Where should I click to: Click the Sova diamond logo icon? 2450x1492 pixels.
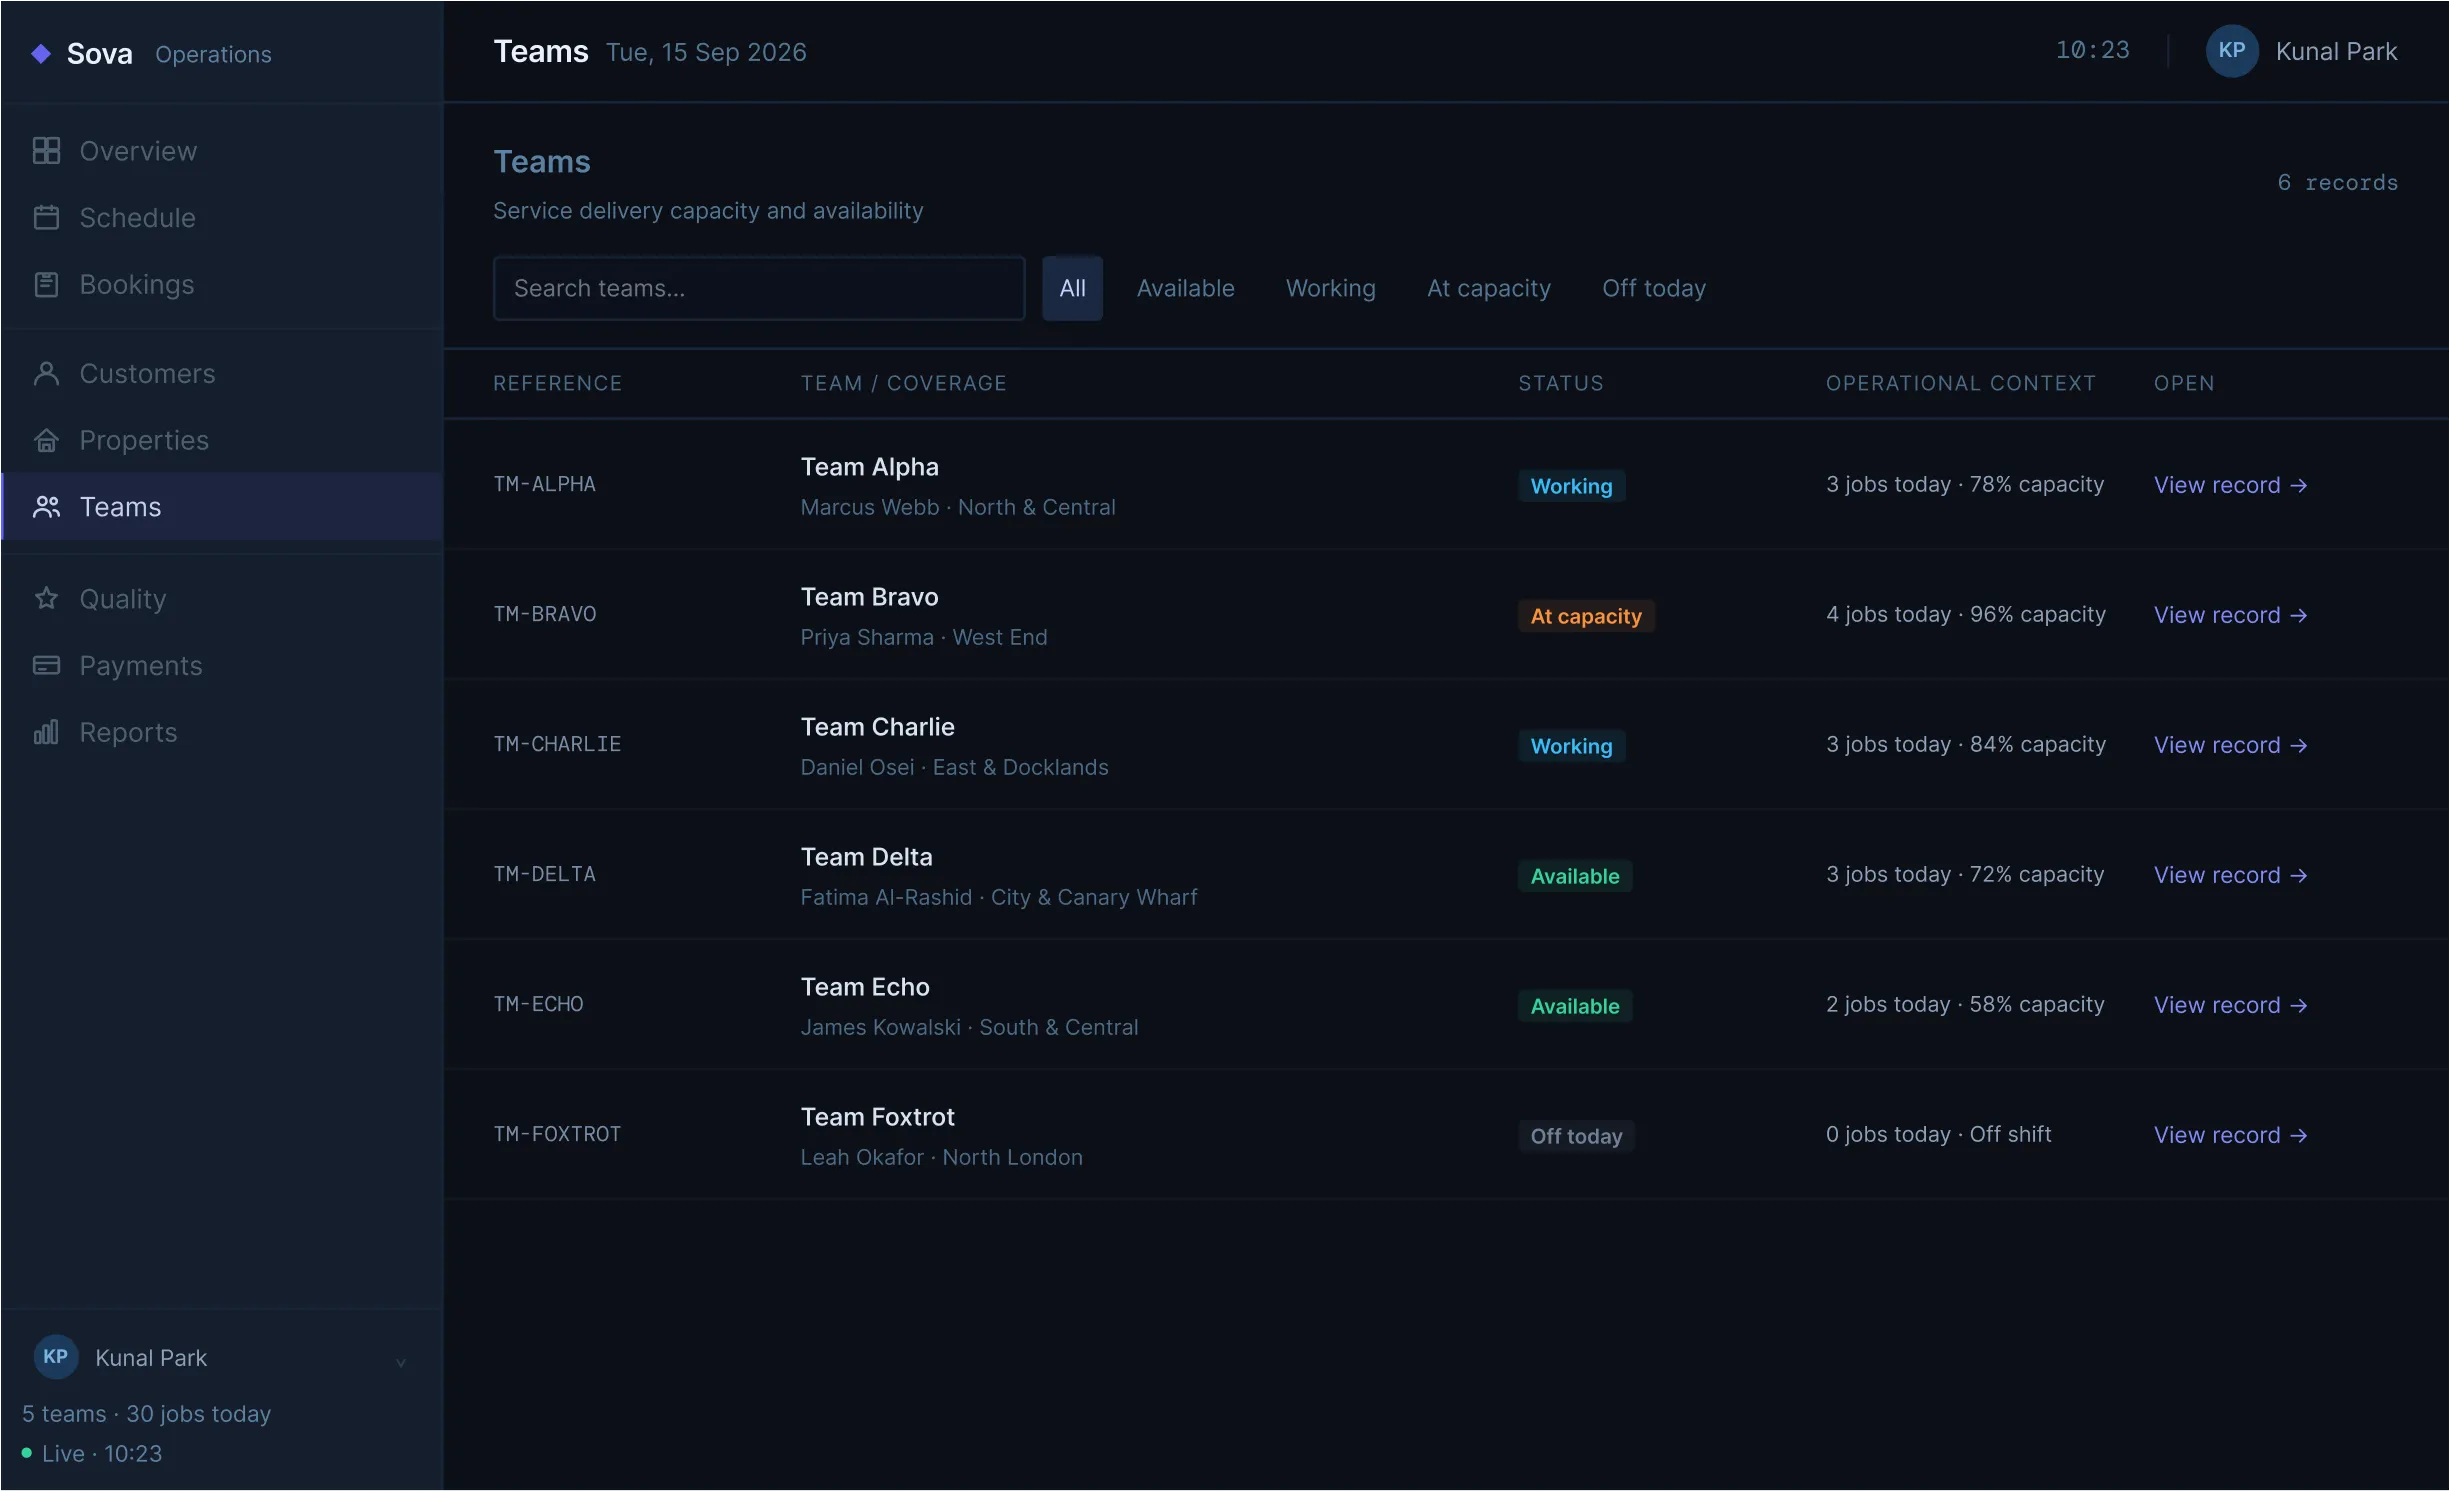pos(41,54)
